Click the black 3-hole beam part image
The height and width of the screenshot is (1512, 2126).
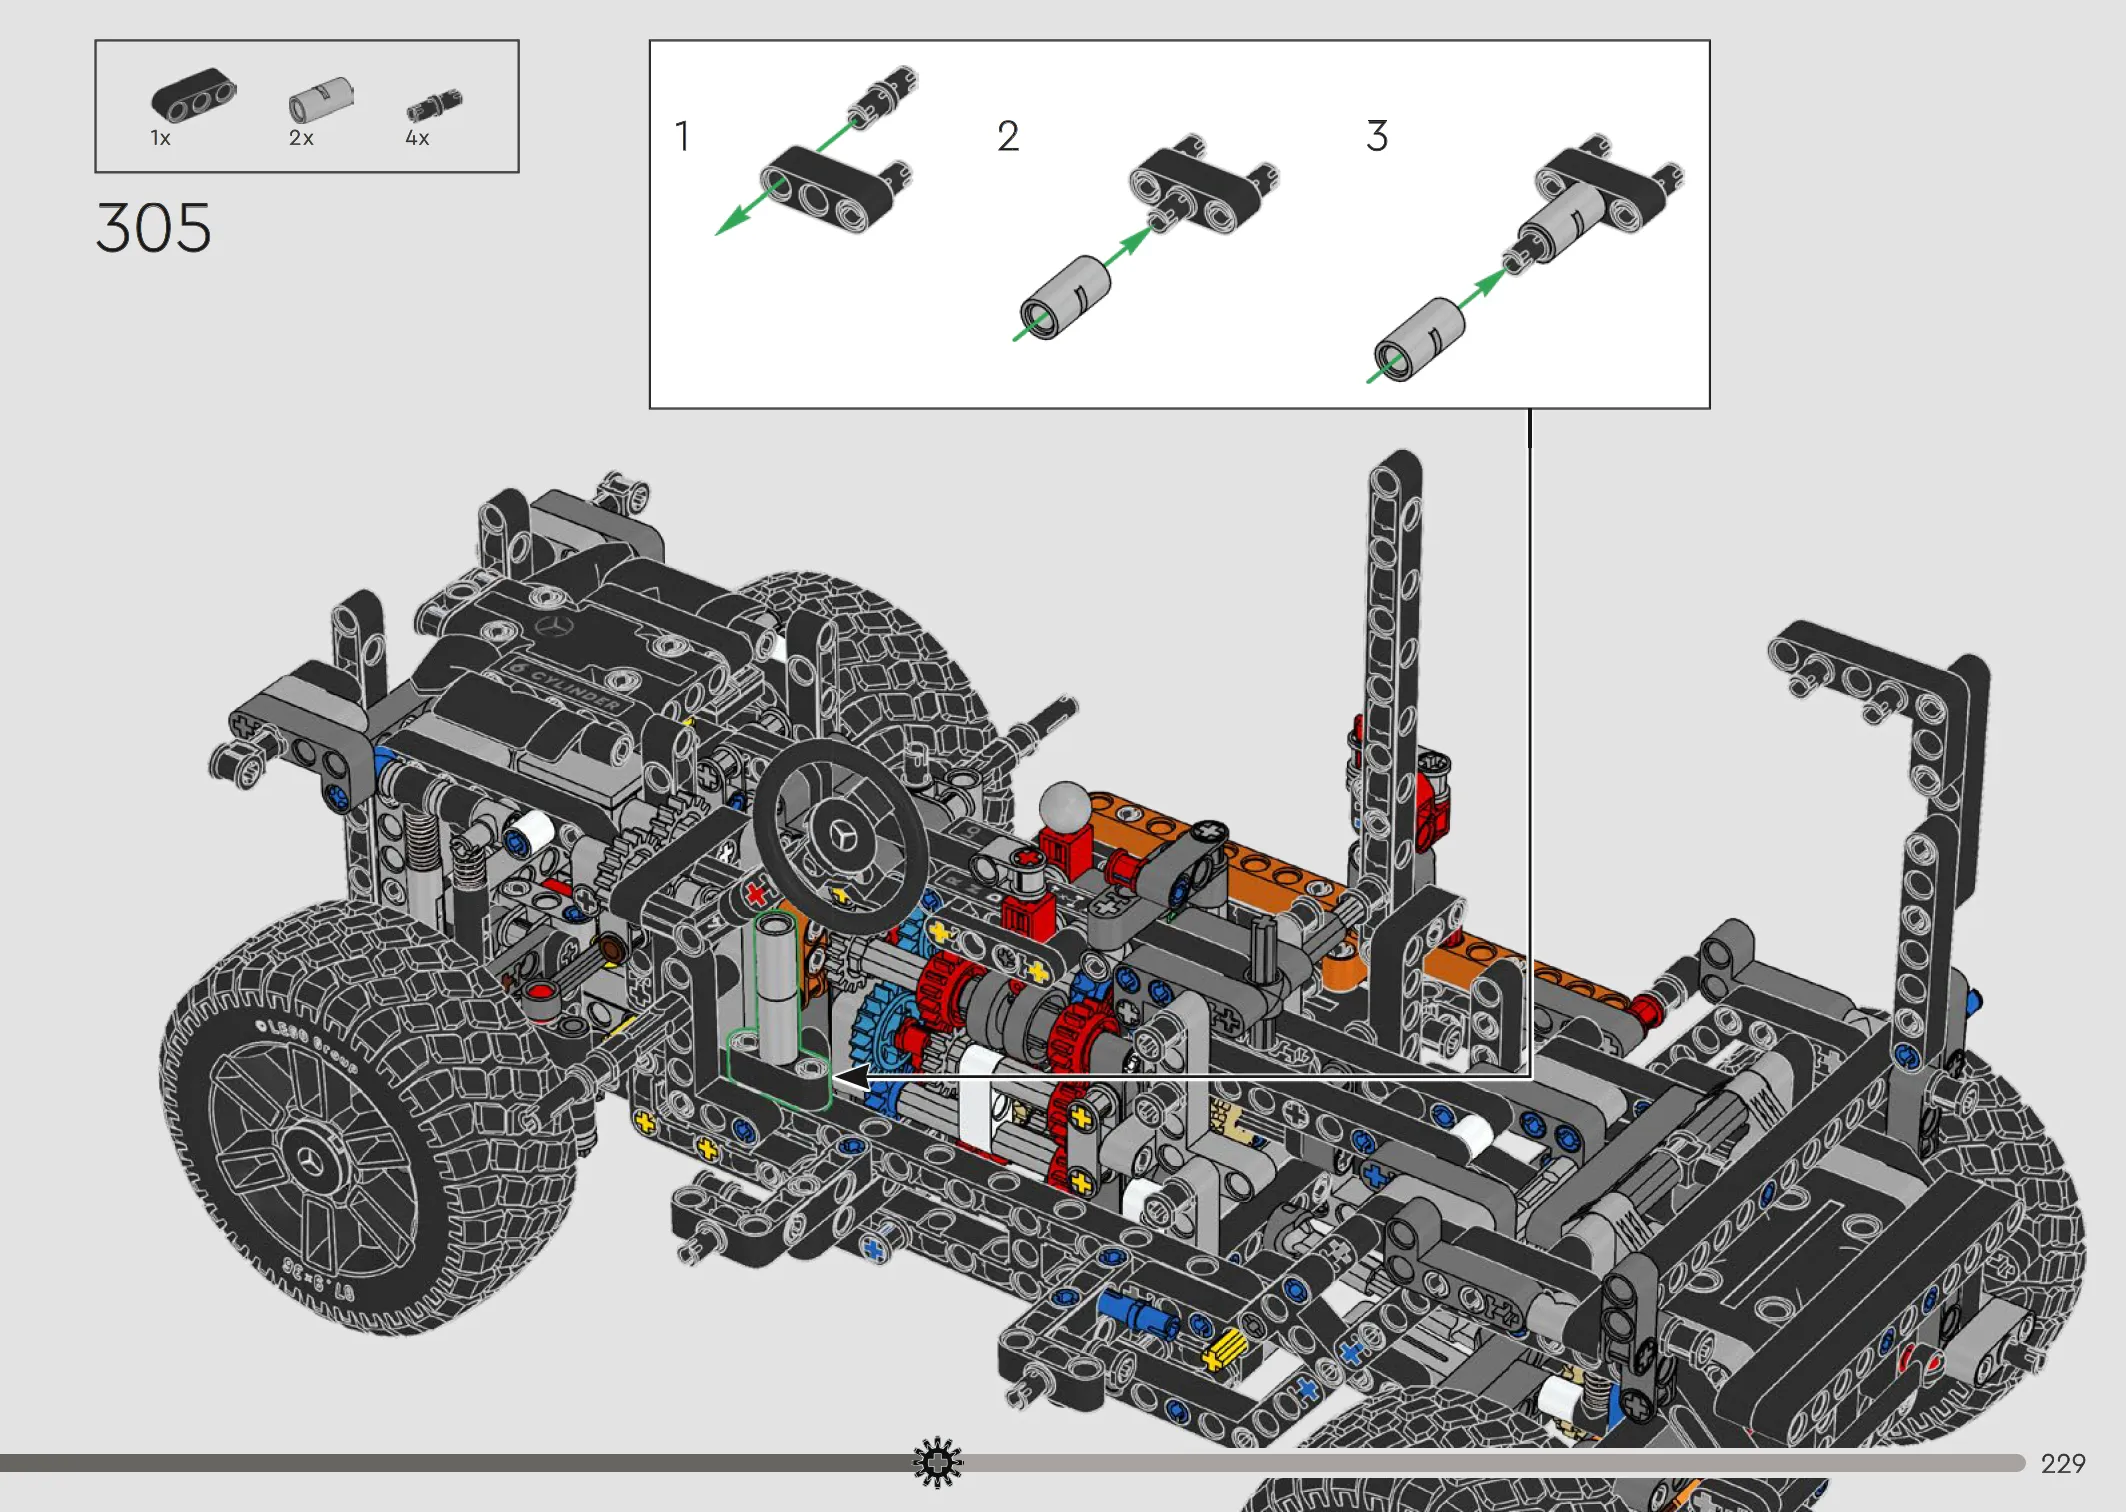pyautogui.click(x=193, y=95)
